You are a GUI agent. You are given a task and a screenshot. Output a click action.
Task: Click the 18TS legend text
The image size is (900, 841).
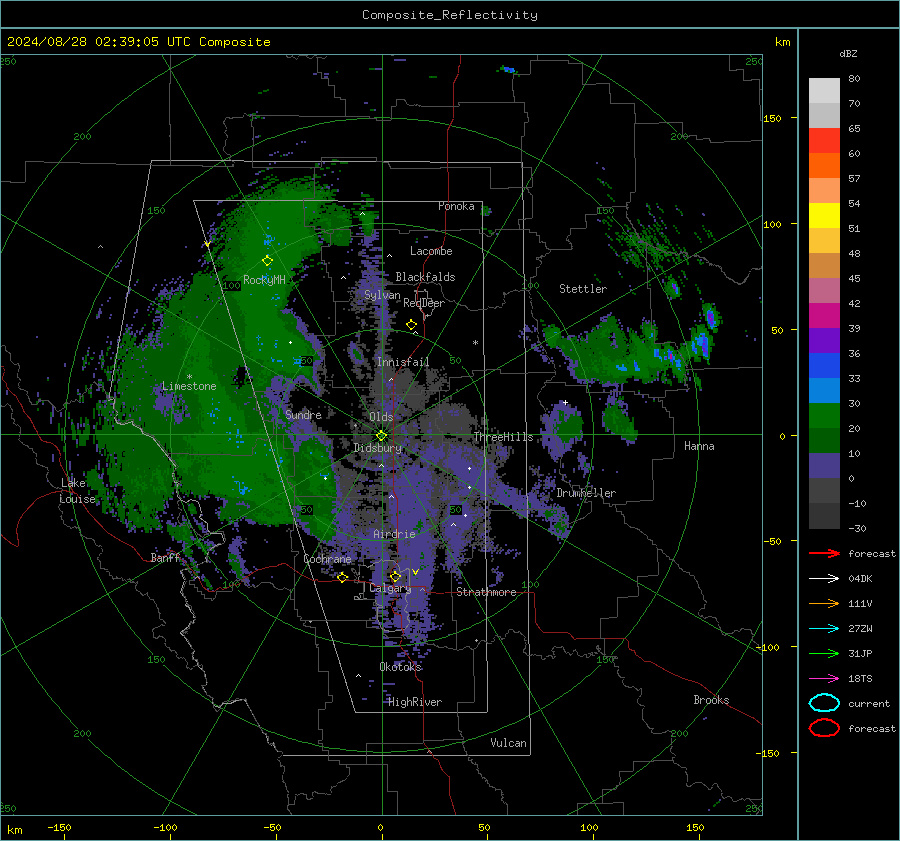pyautogui.click(x=860, y=679)
